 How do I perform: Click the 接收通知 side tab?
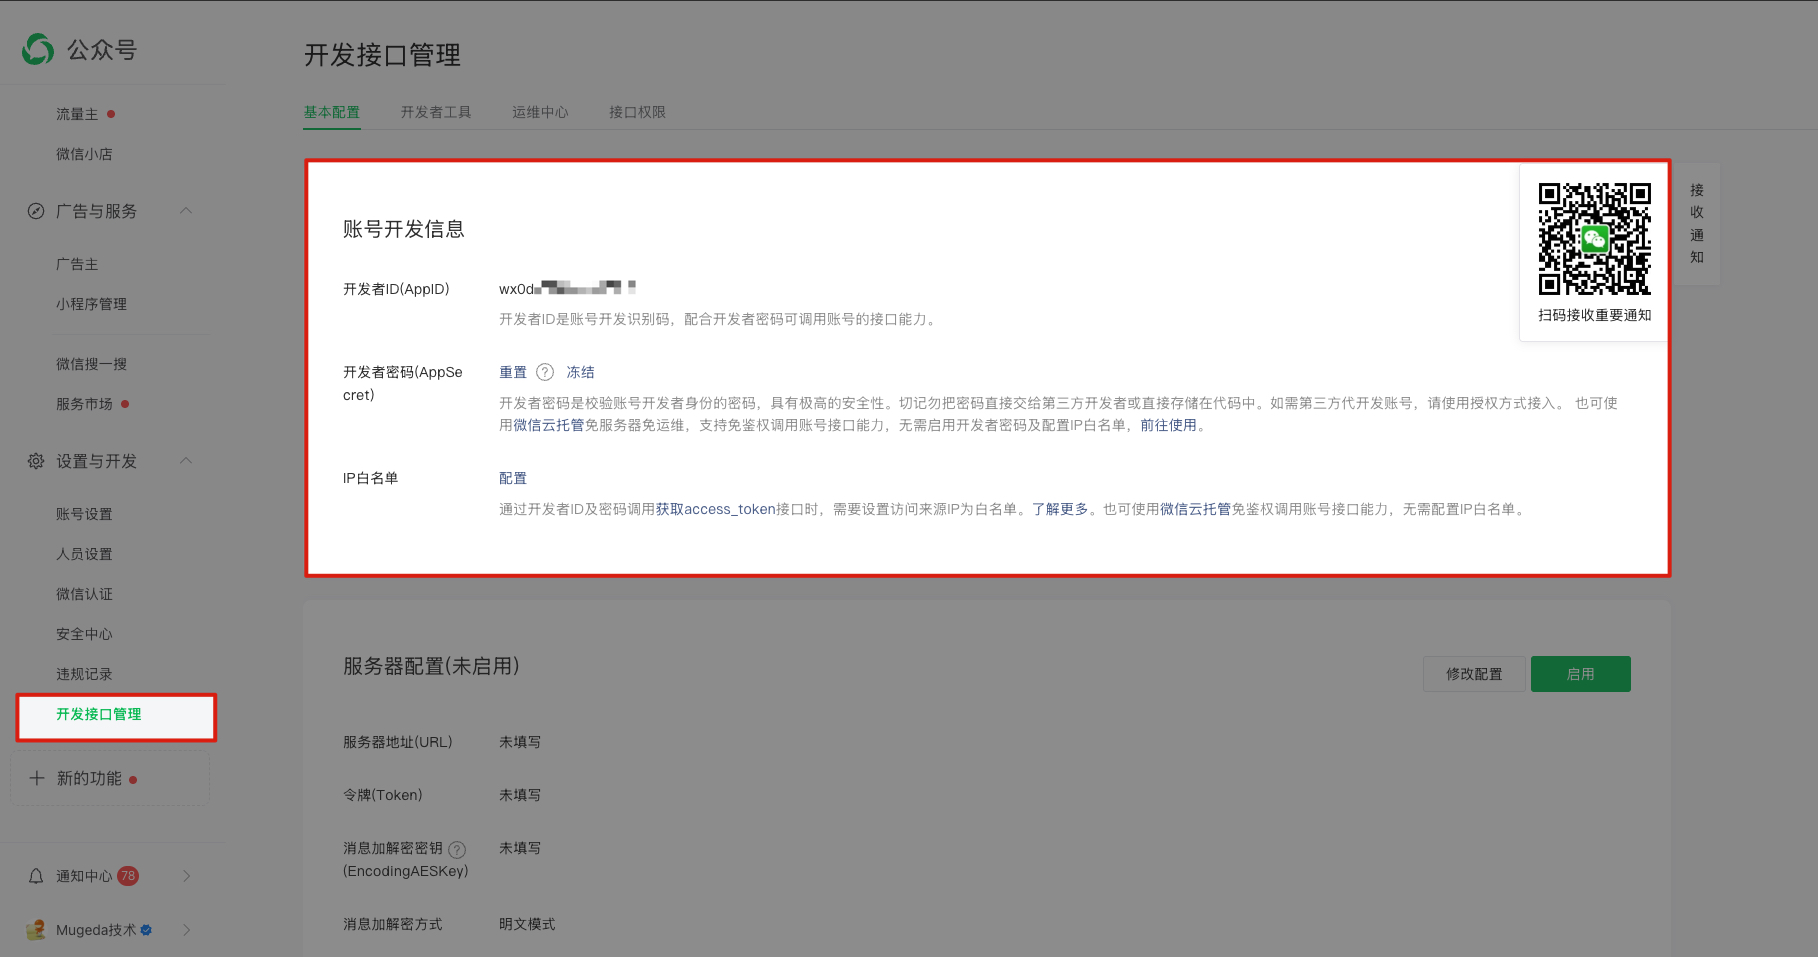point(1696,224)
